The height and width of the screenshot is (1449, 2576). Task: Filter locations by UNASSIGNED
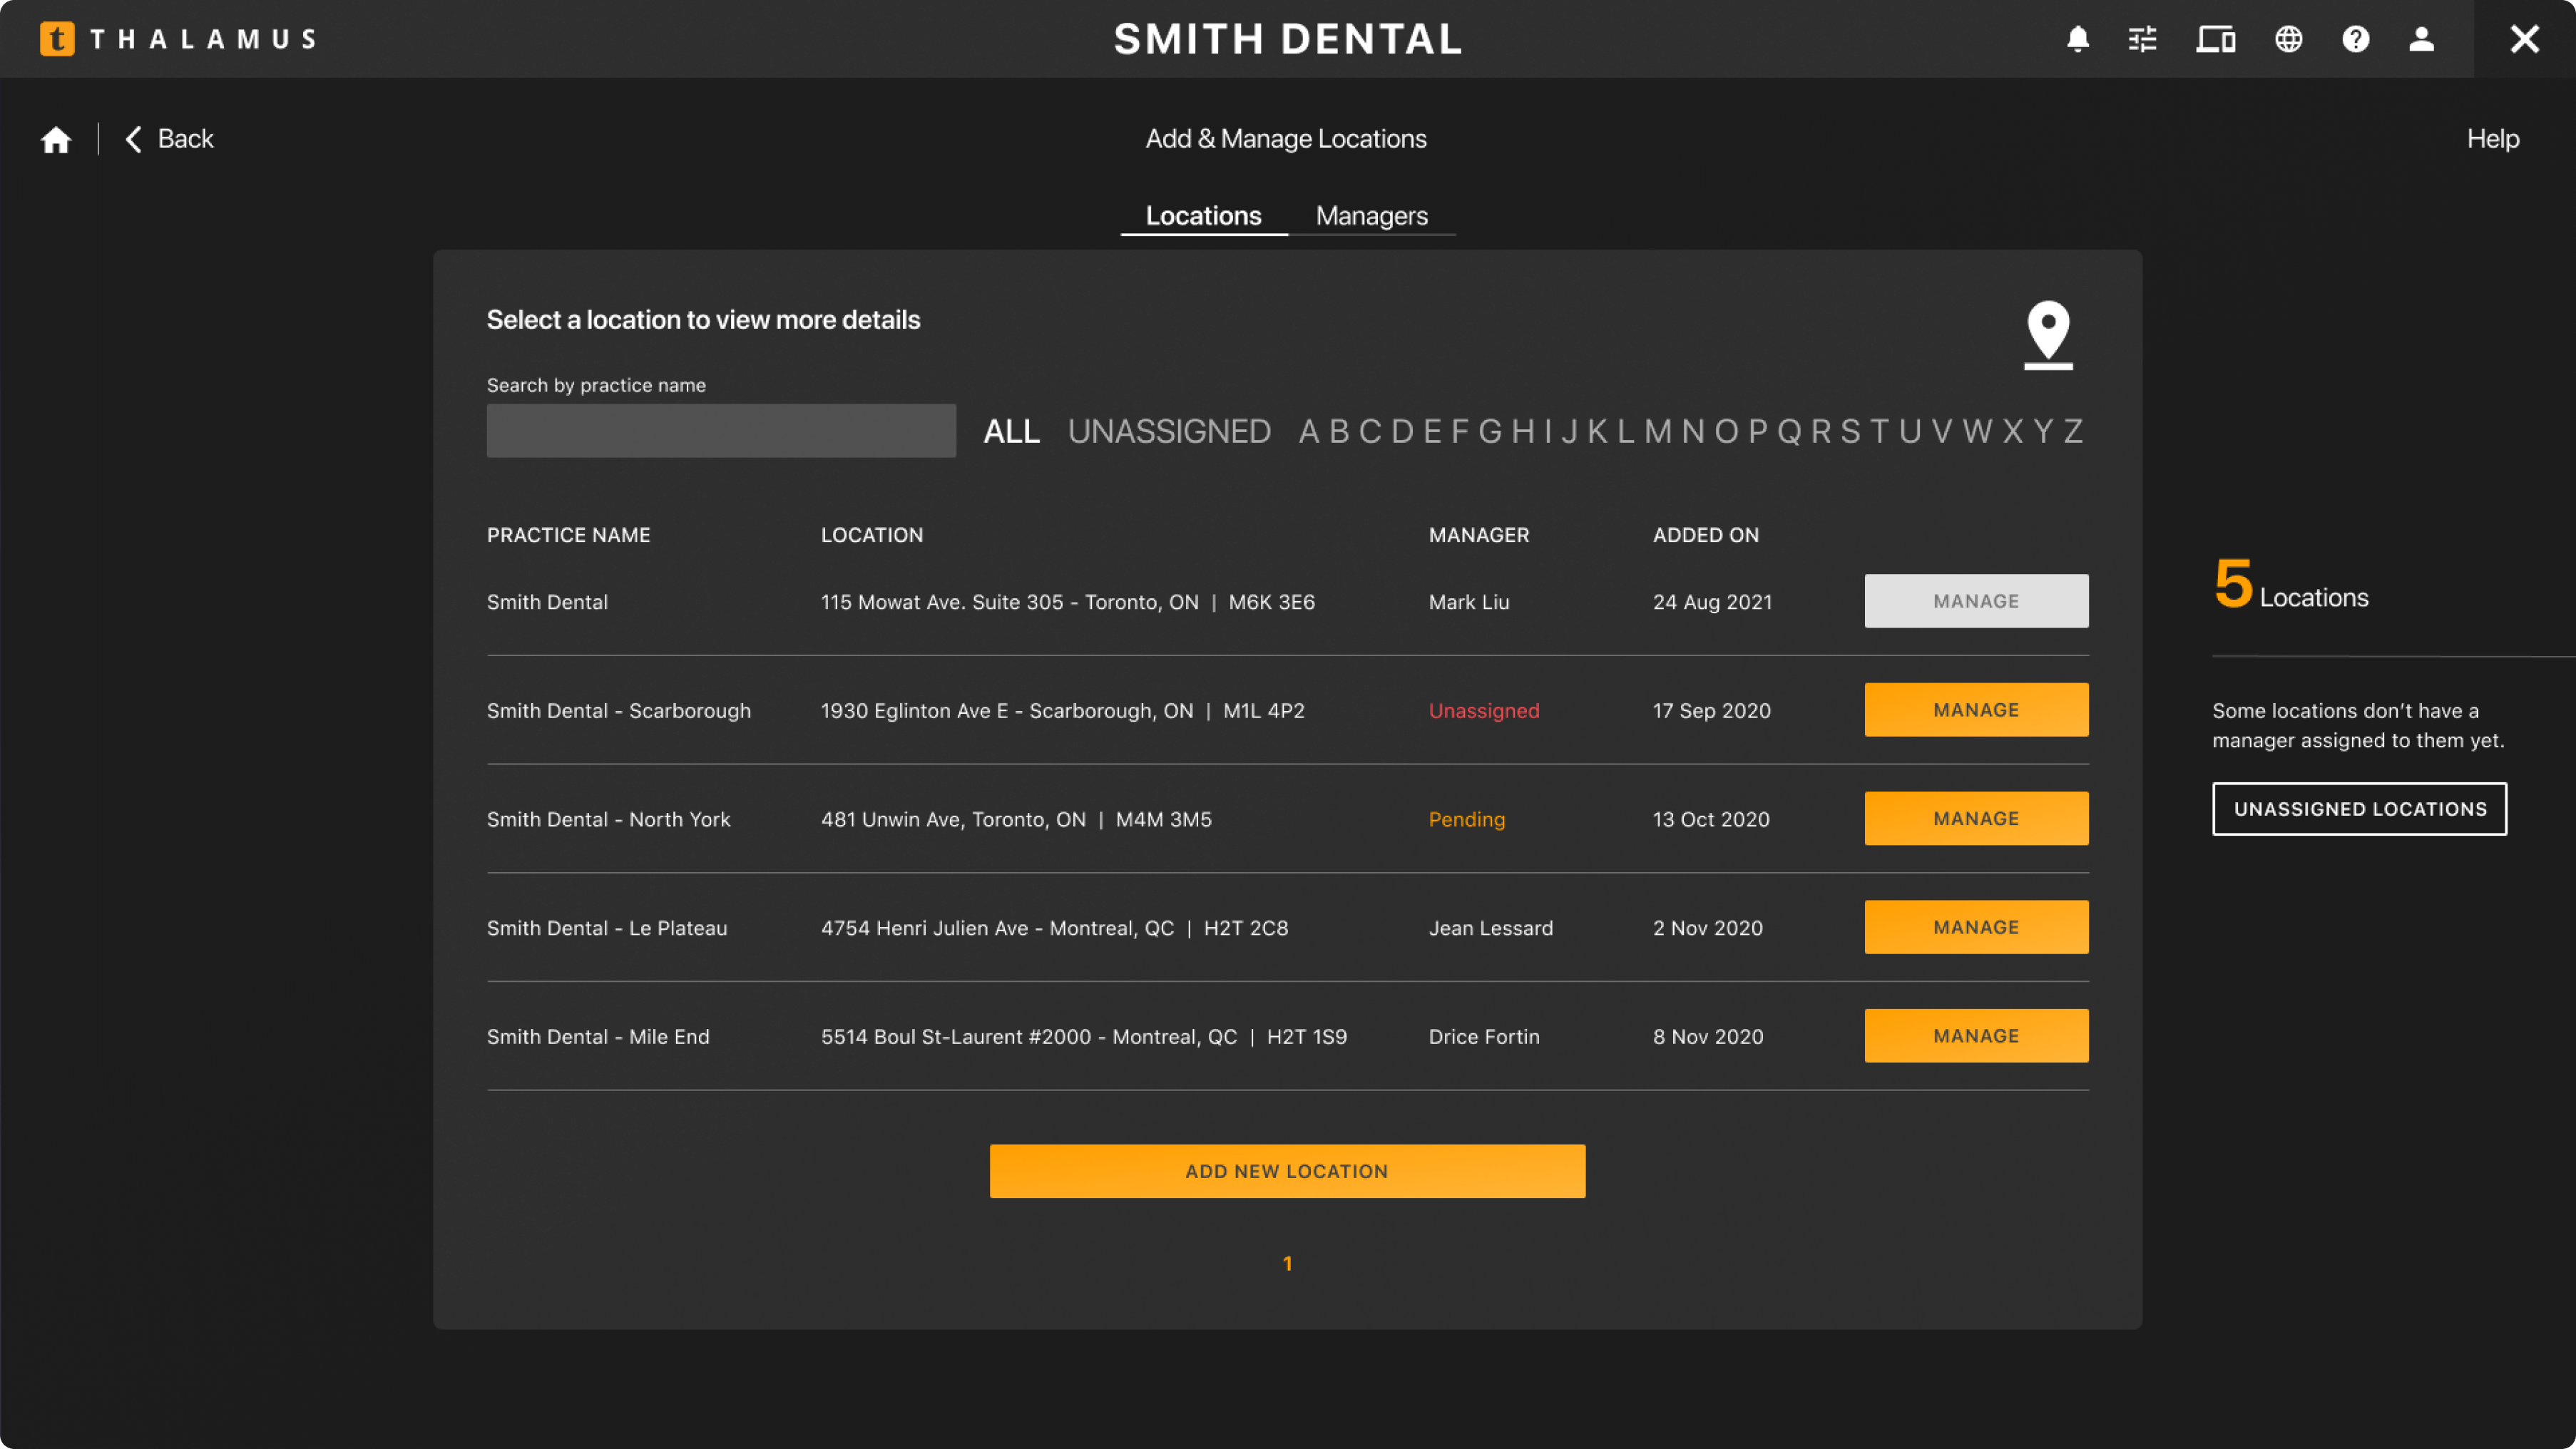(1169, 431)
